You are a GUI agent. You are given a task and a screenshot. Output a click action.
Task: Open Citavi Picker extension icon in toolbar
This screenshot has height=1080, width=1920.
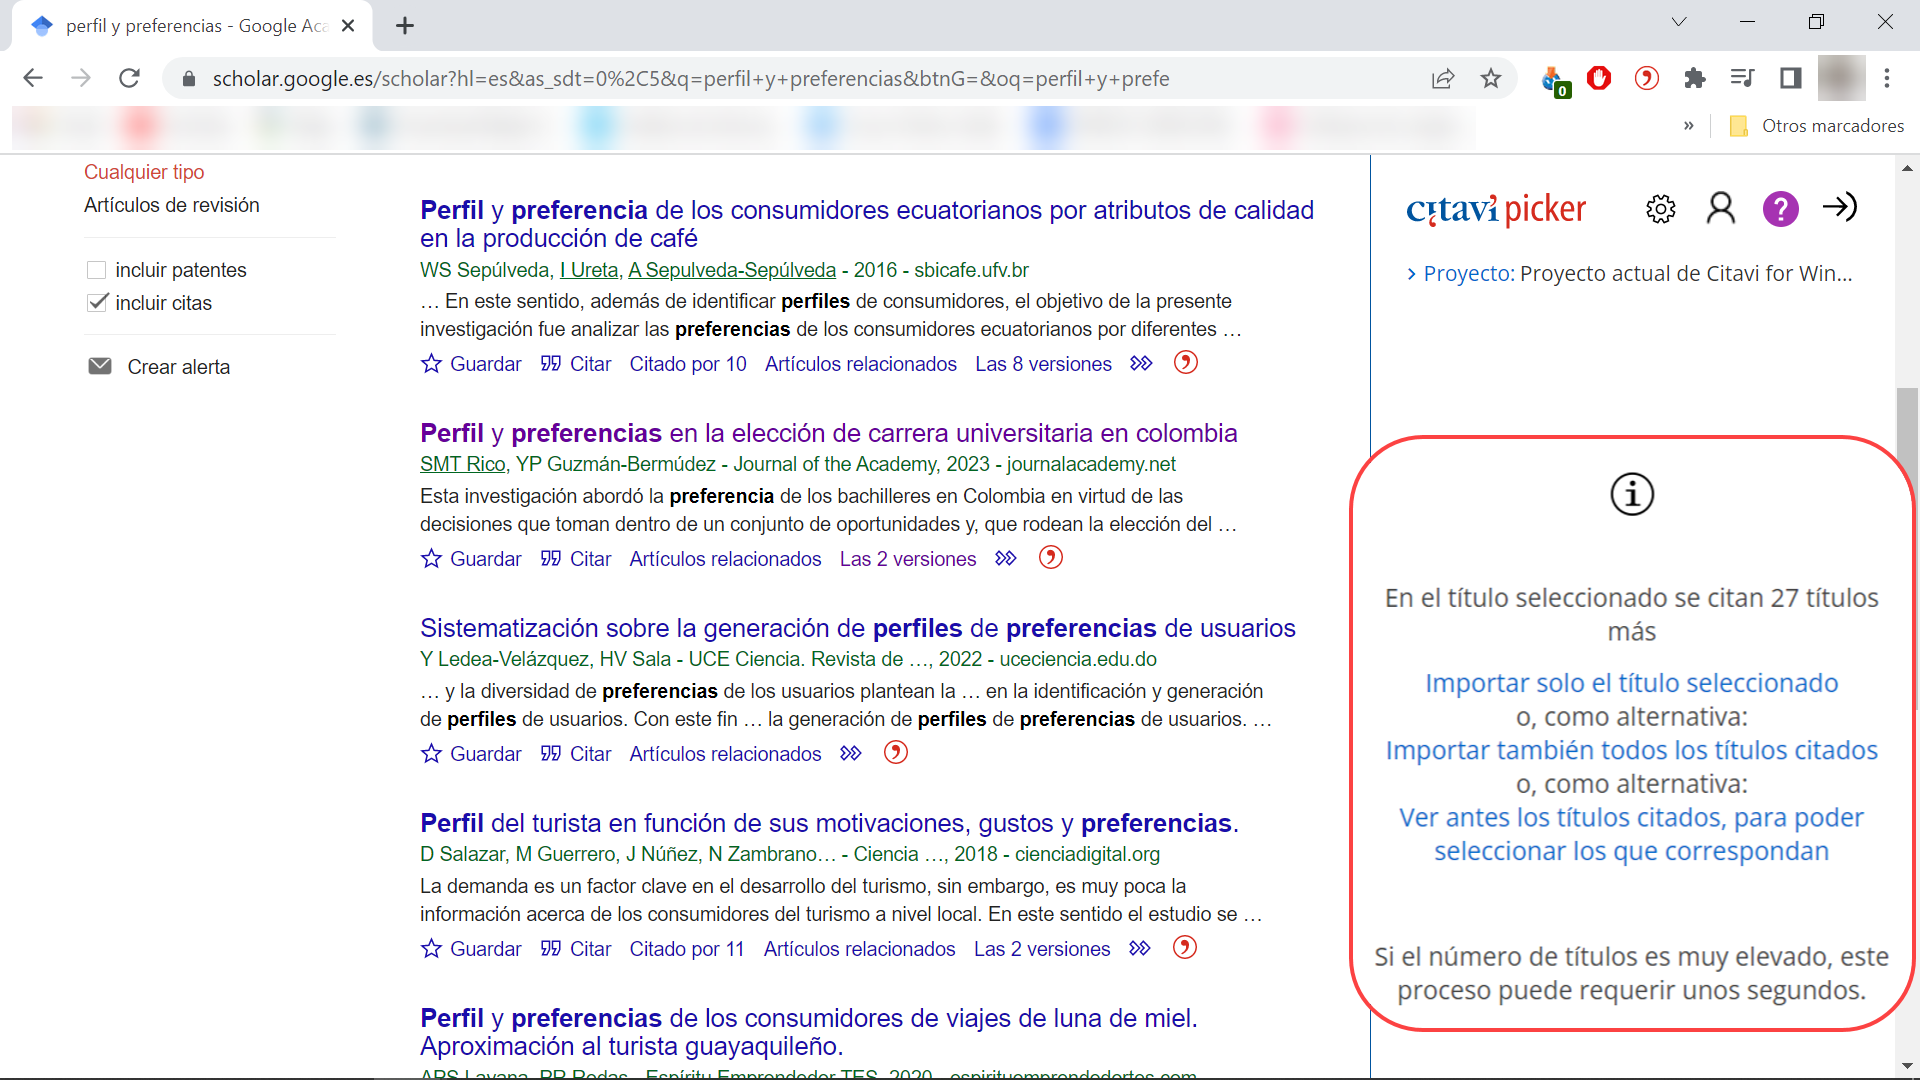click(x=1646, y=78)
